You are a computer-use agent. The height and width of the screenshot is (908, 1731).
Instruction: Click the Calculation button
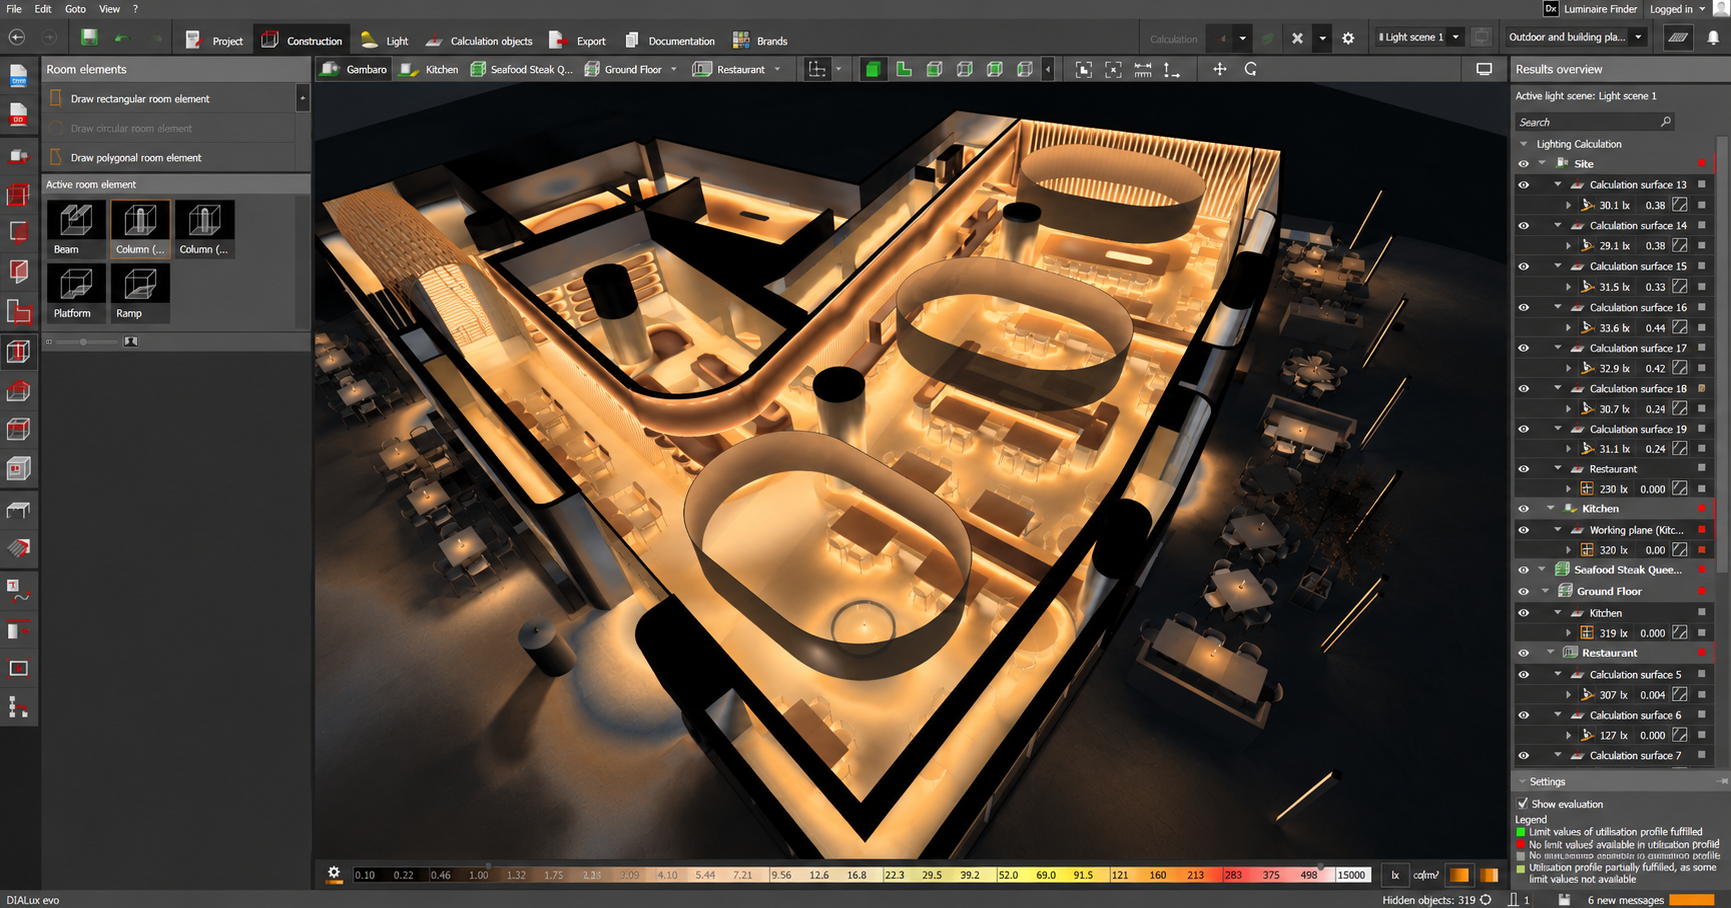(1173, 39)
